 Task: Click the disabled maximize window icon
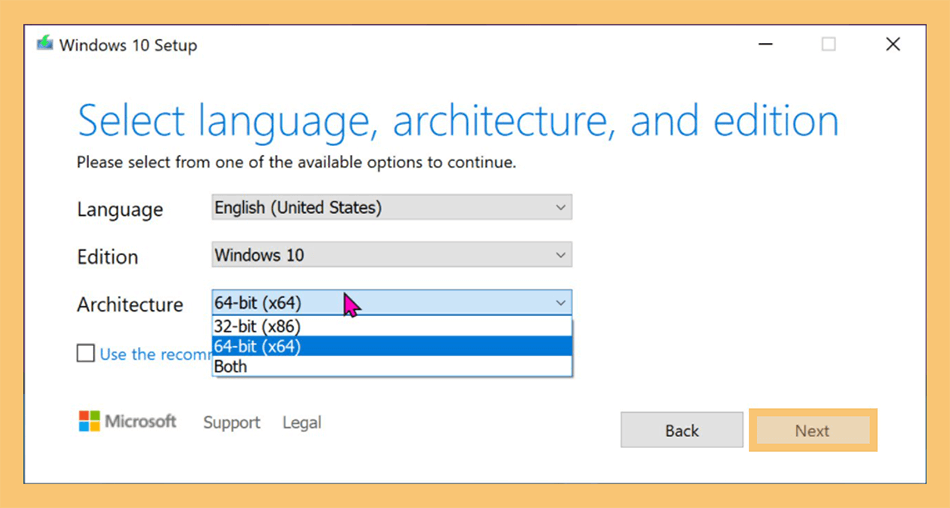pos(828,44)
